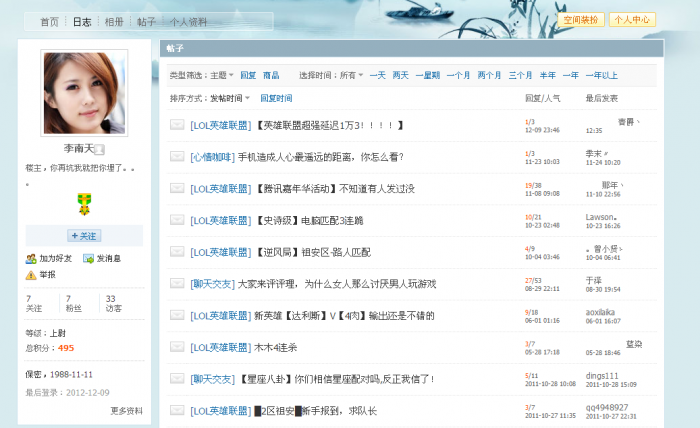Open last poster dings111 profile

(x=602, y=376)
